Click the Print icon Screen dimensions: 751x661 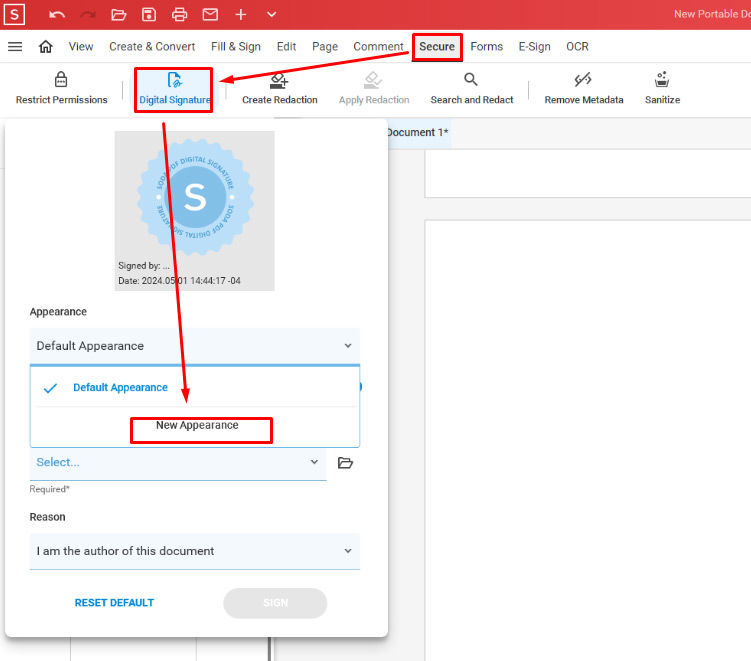[180, 15]
